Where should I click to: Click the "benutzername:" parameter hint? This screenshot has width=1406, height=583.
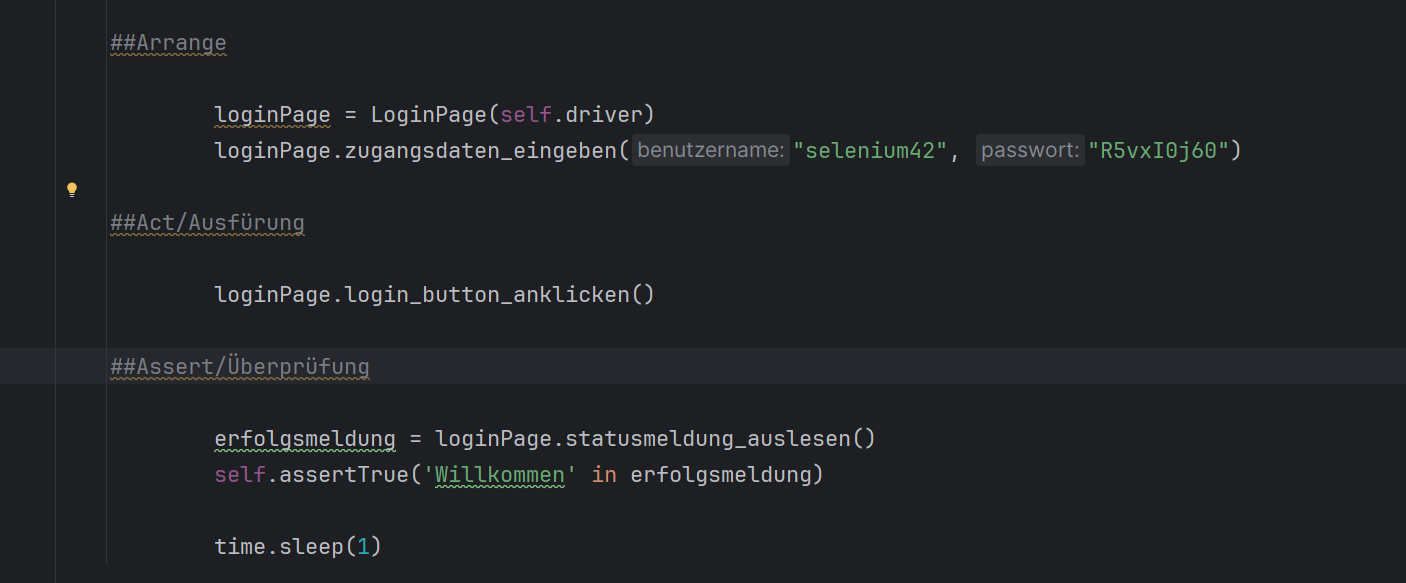(x=711, y=151)
